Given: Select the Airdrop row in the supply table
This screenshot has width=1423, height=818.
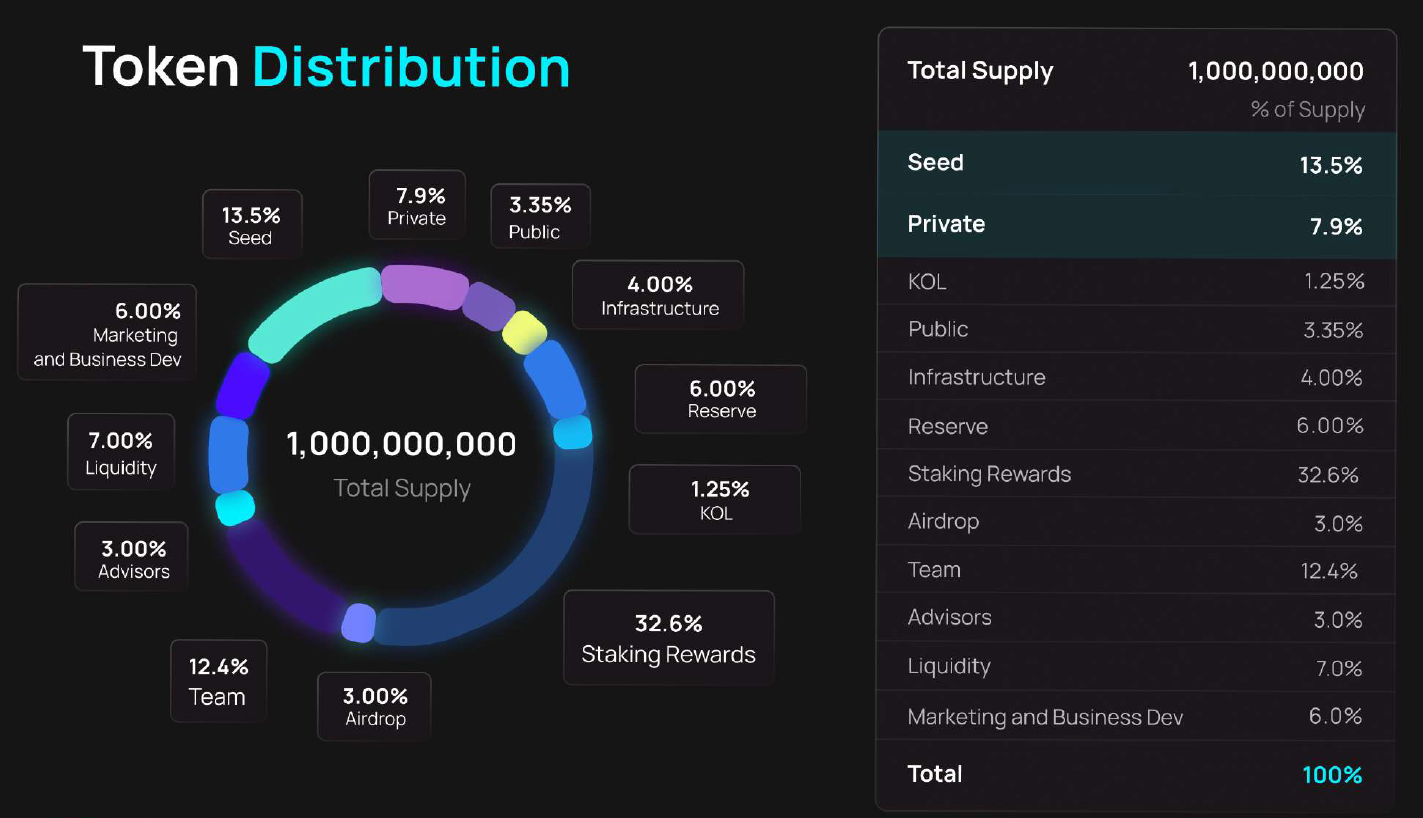Looking at the screenshot, I should point(1135,523).
